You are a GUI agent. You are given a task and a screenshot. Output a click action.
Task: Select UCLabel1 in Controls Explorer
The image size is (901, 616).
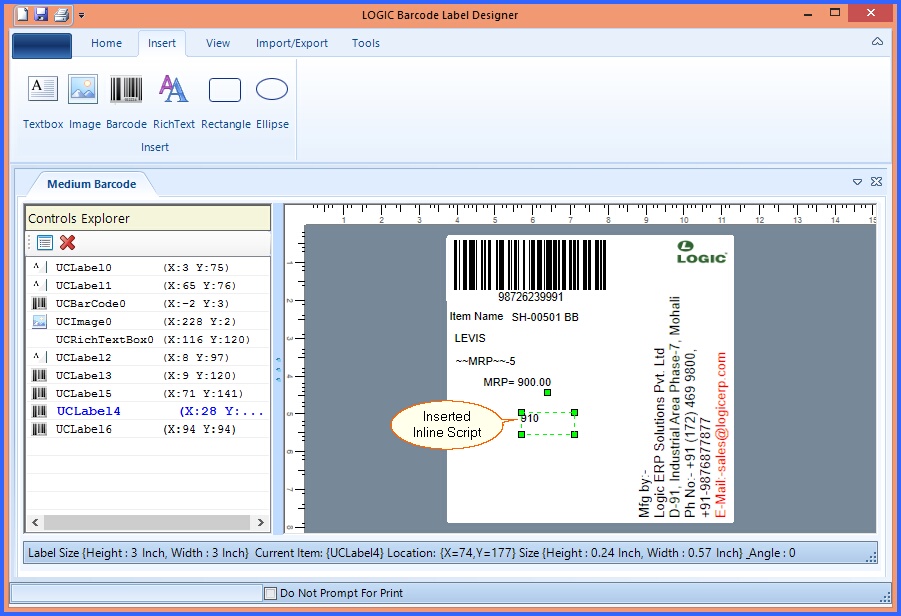(148, 285)
